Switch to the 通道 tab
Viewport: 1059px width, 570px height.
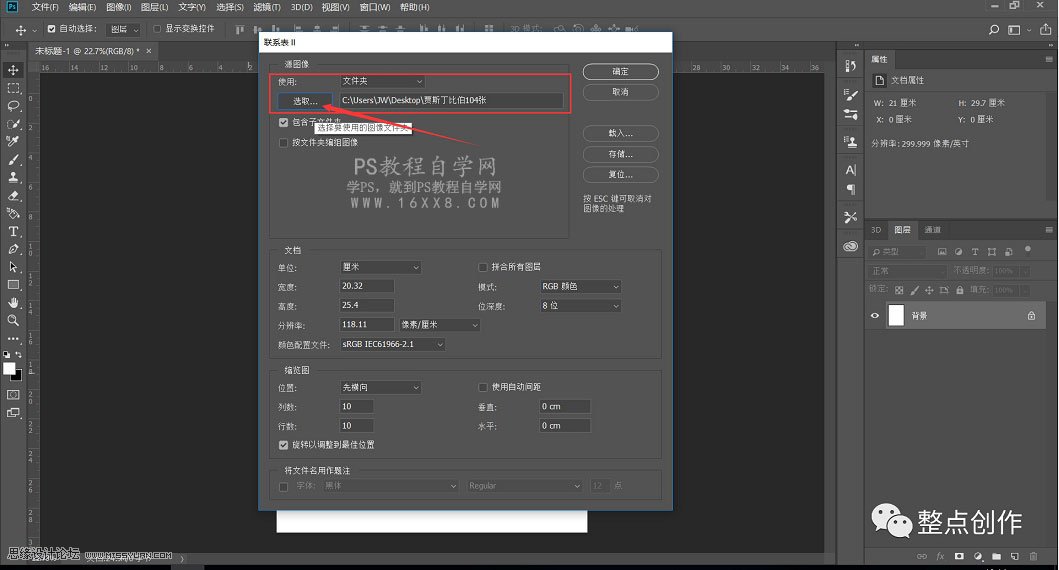click(x=933, y=230)
